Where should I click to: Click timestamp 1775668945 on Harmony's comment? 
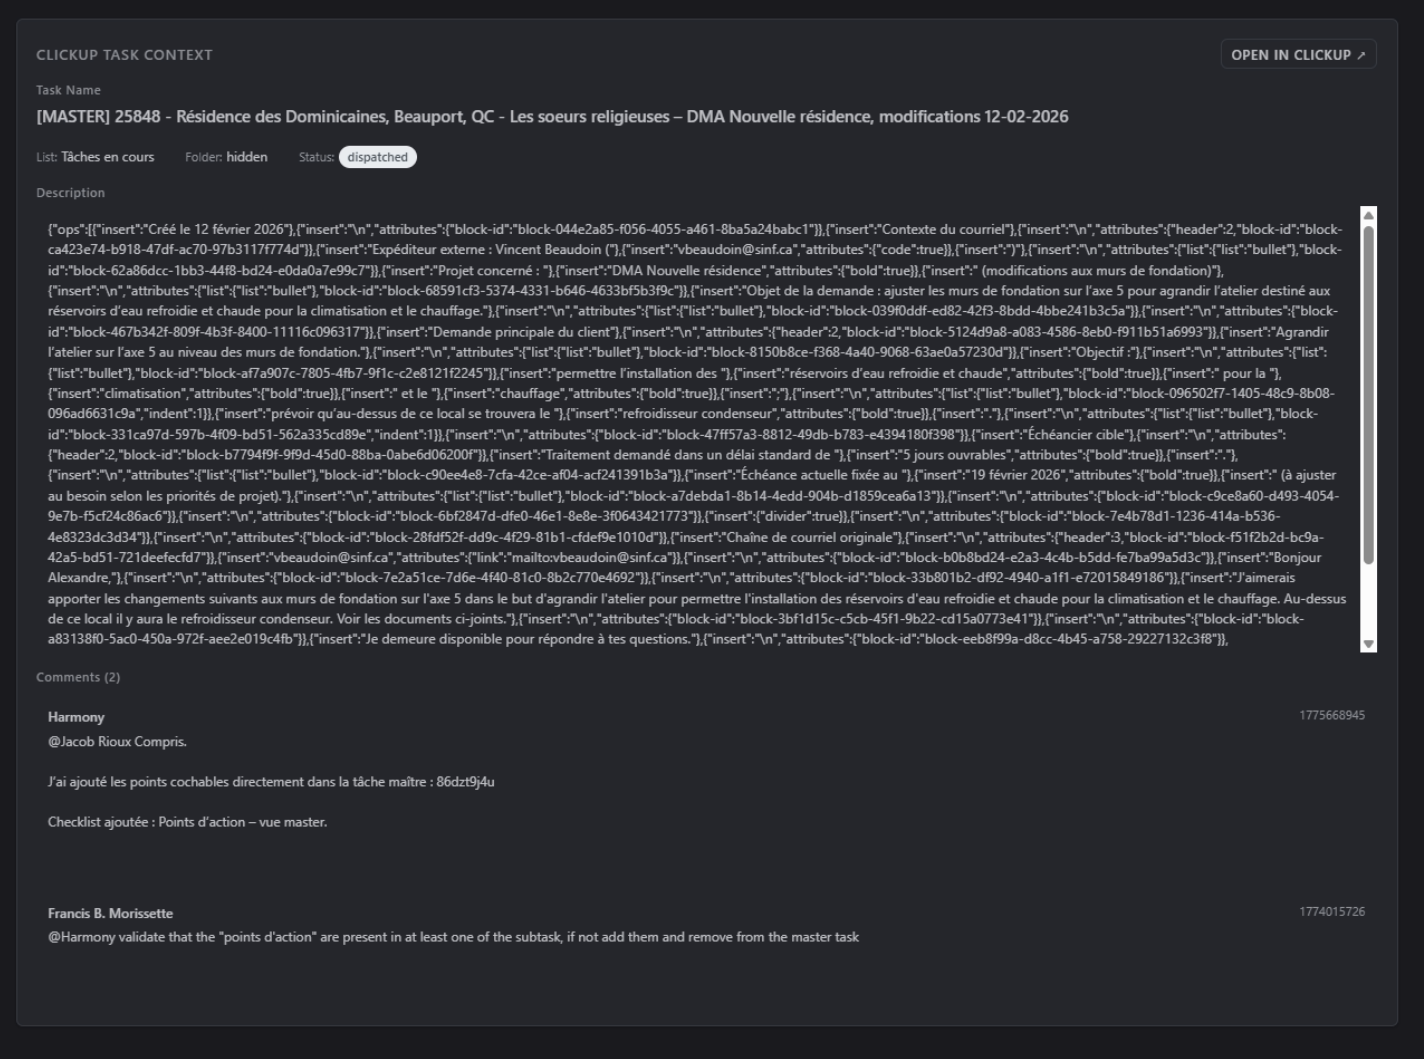1332,715
